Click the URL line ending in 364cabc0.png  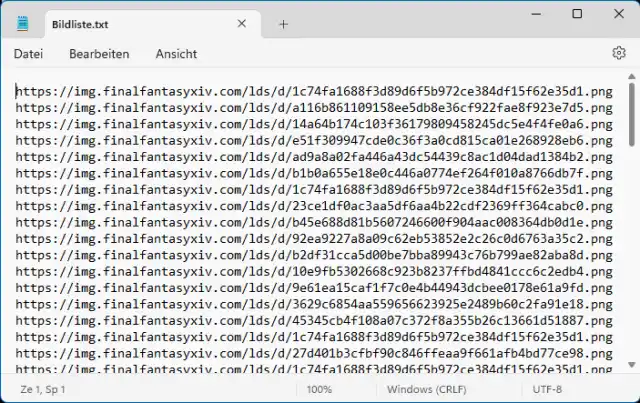(314, 206)
